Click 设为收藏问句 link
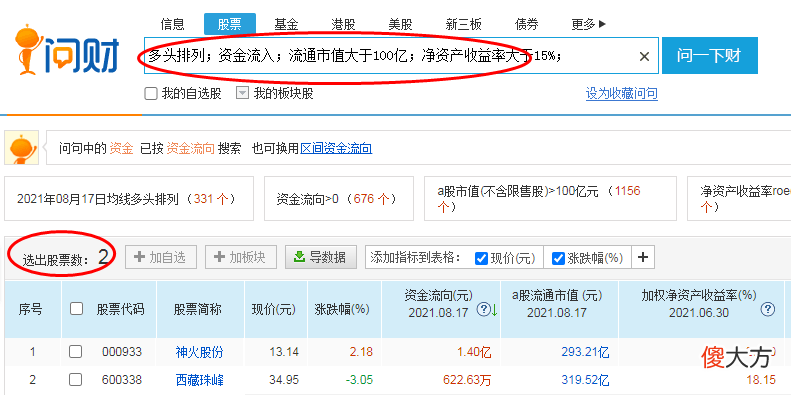The image size is (791, 395). tap(622, 93)
